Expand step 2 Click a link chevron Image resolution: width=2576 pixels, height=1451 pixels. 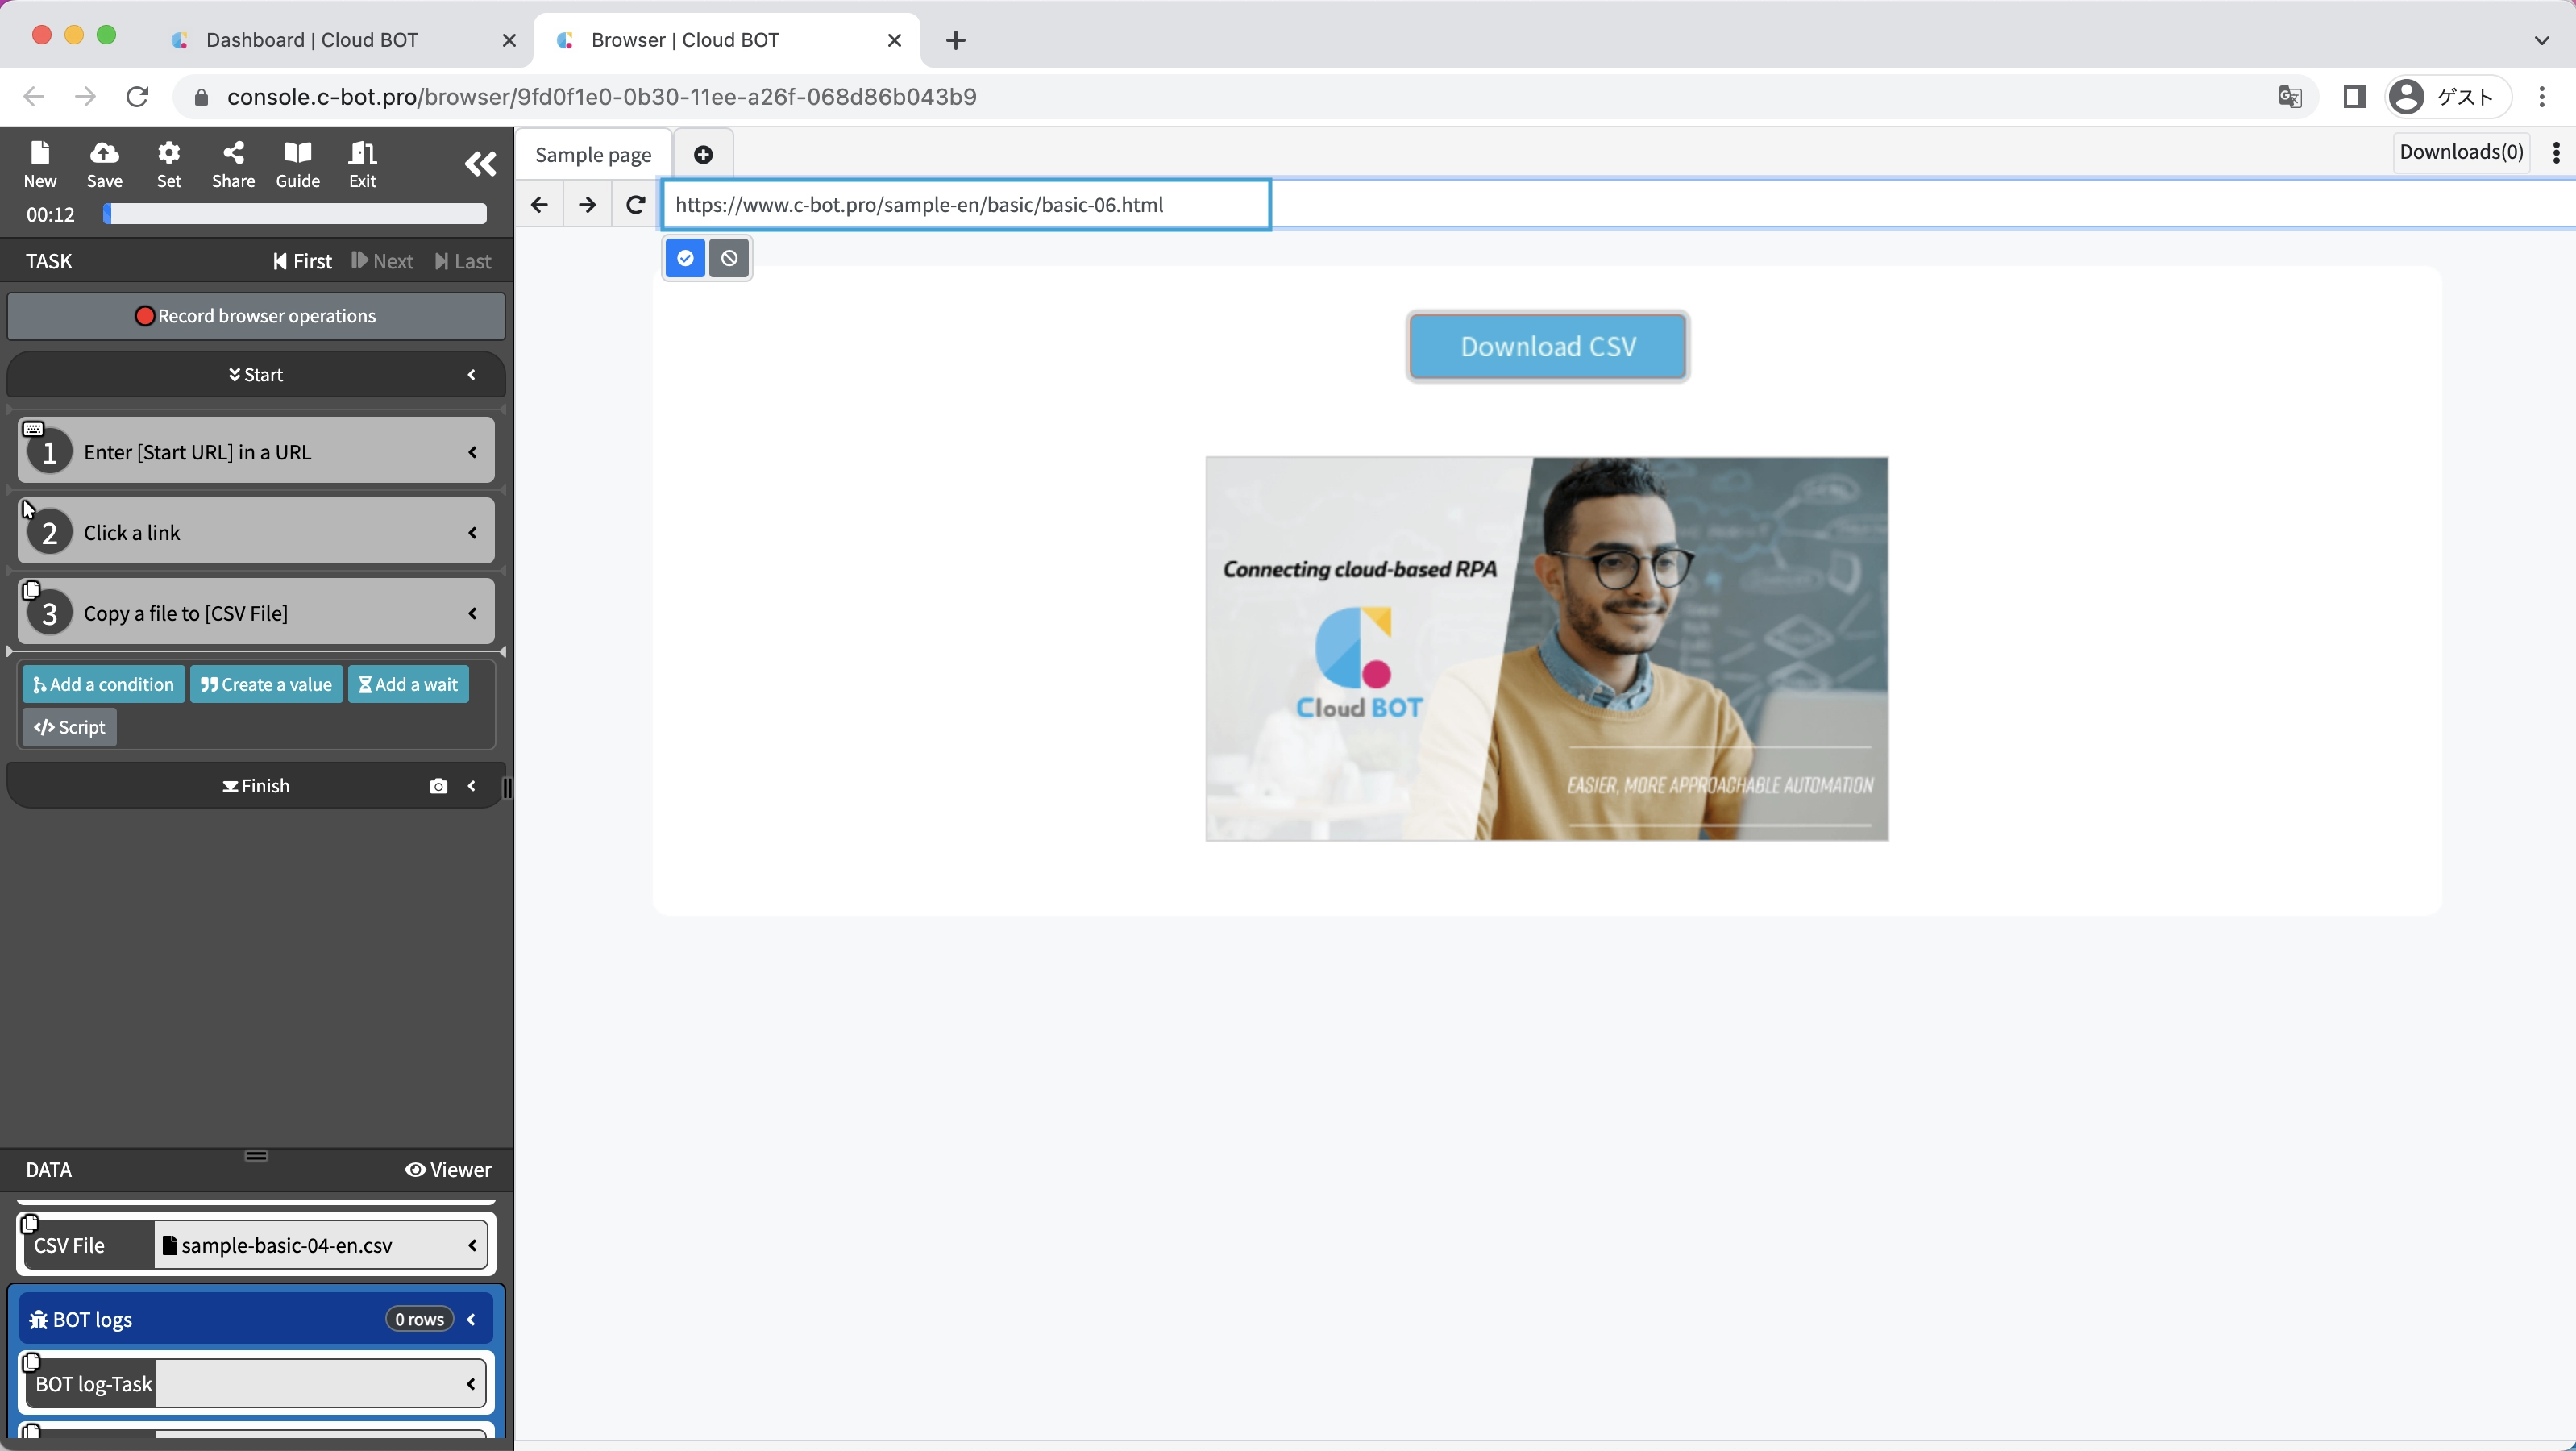(472, 533)
